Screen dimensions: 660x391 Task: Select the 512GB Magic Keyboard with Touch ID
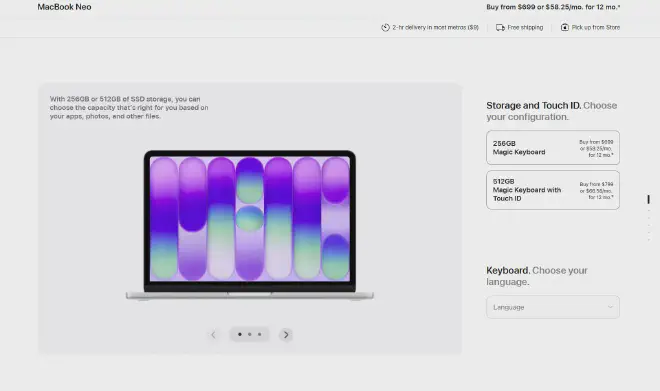click(553, 190)
